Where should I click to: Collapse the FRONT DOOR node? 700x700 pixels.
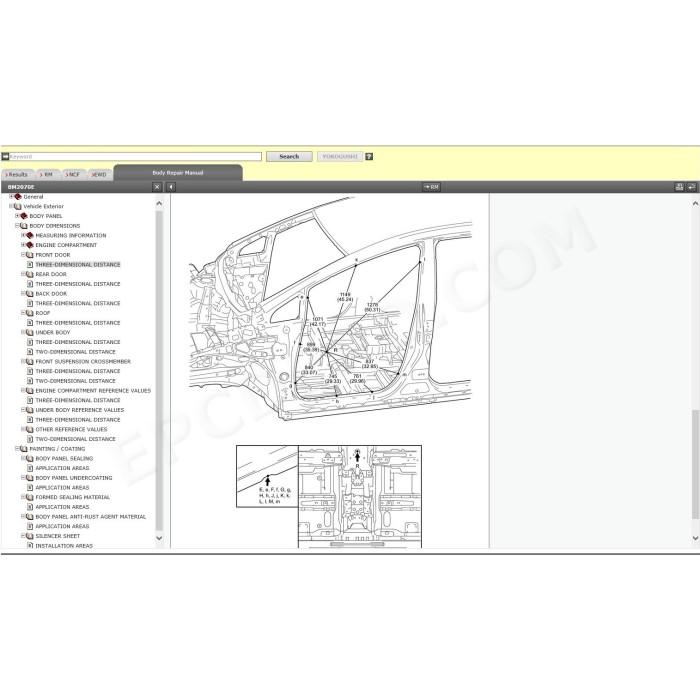click(x=23, y=254)
